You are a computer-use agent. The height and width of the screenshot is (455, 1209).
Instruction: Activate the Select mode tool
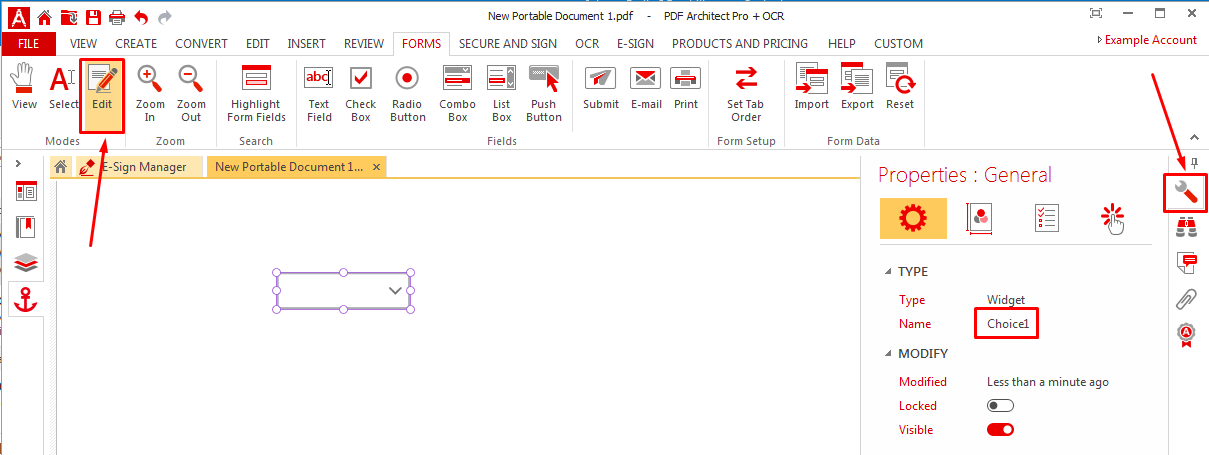pos(63,87)
